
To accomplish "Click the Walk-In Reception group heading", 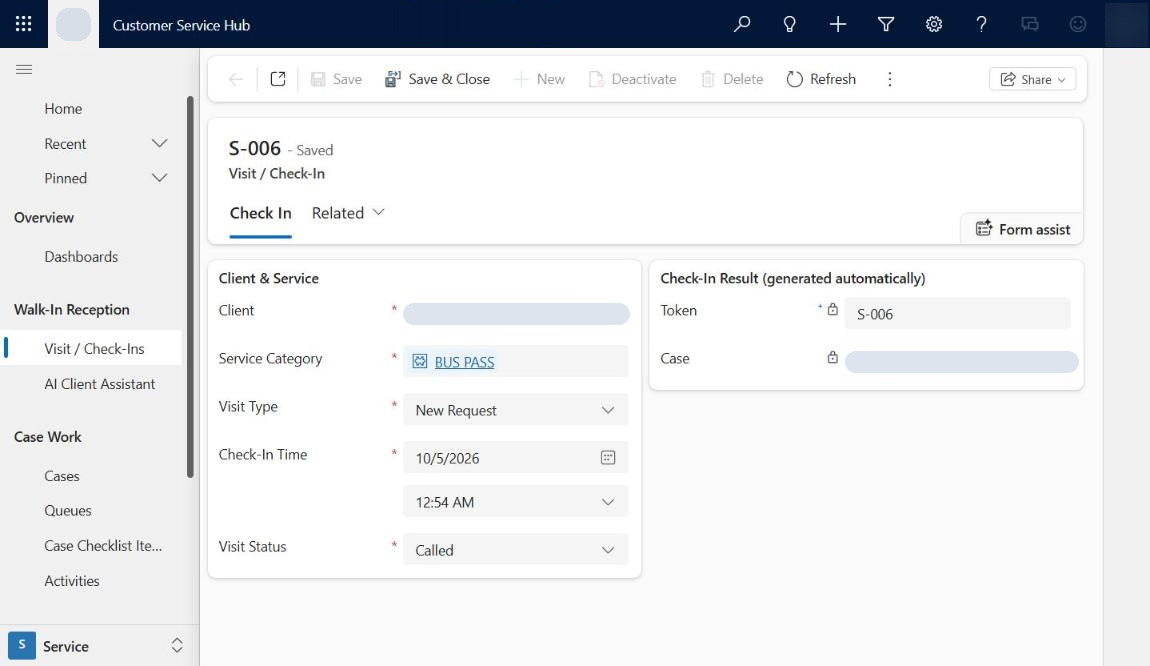I will (x=72, y=310).
